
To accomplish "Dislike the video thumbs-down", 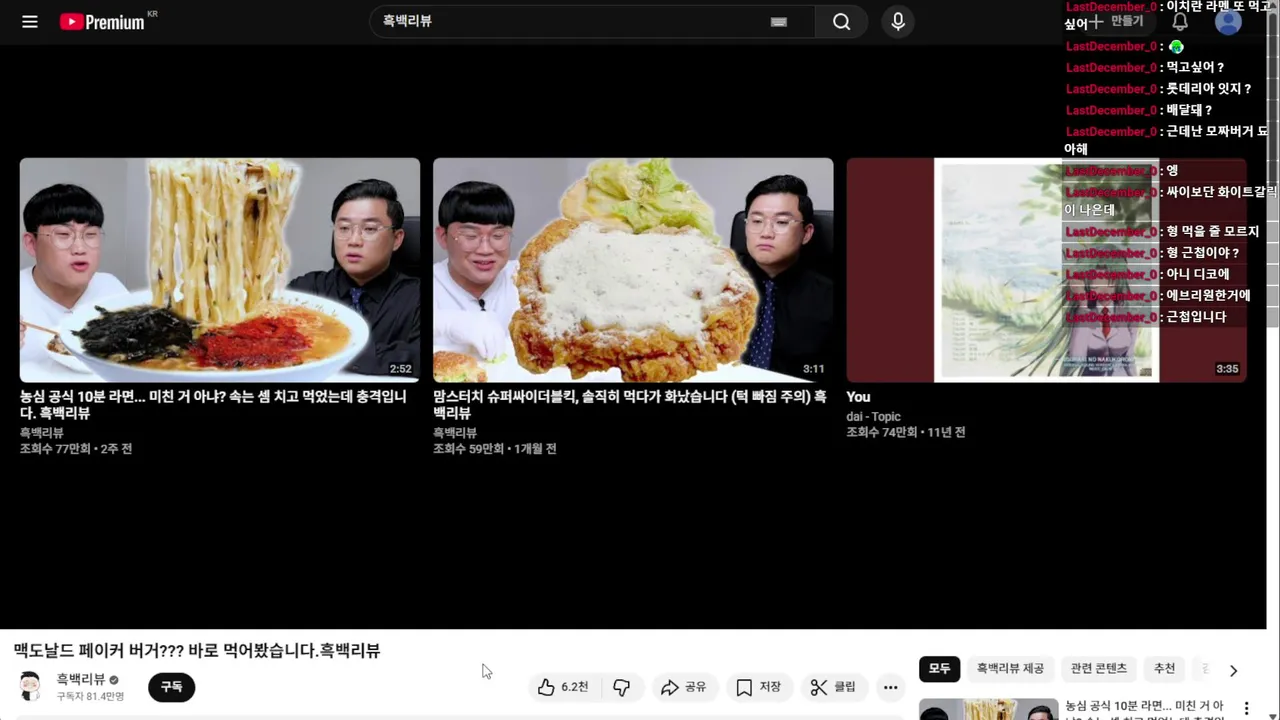I will 621,687.
